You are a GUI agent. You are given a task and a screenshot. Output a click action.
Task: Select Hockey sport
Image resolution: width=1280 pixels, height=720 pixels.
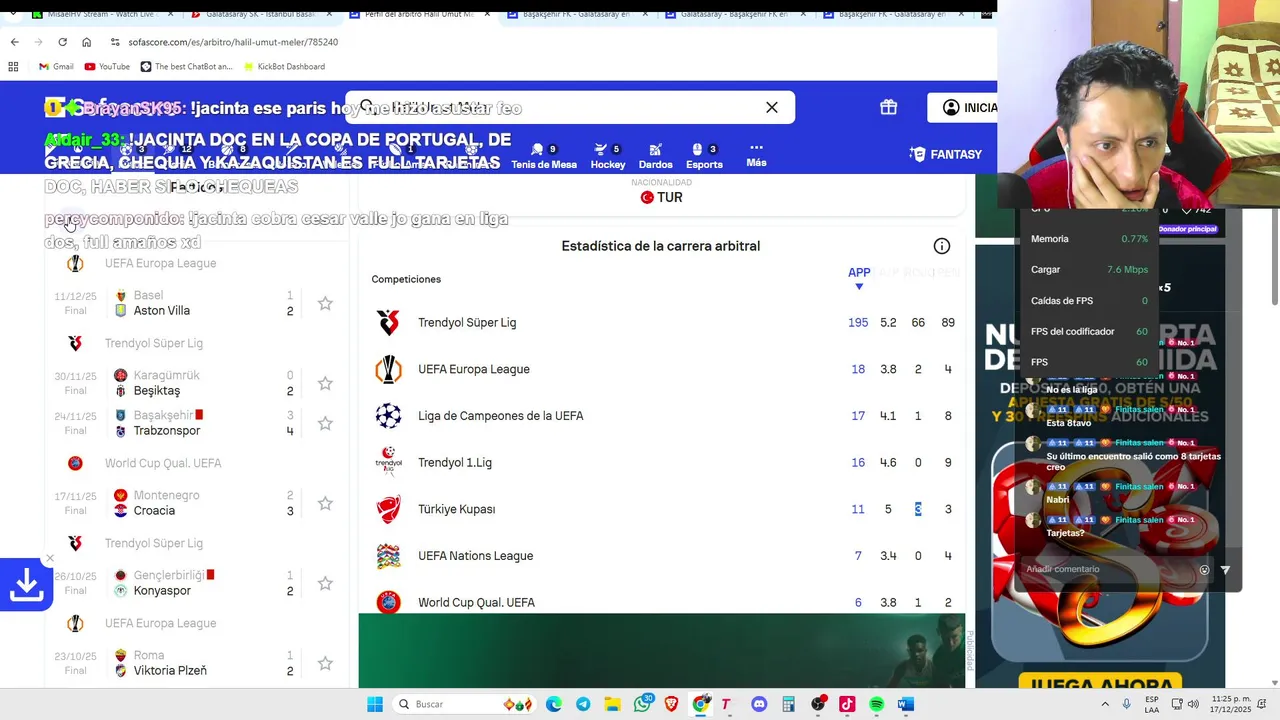(608, 155)
